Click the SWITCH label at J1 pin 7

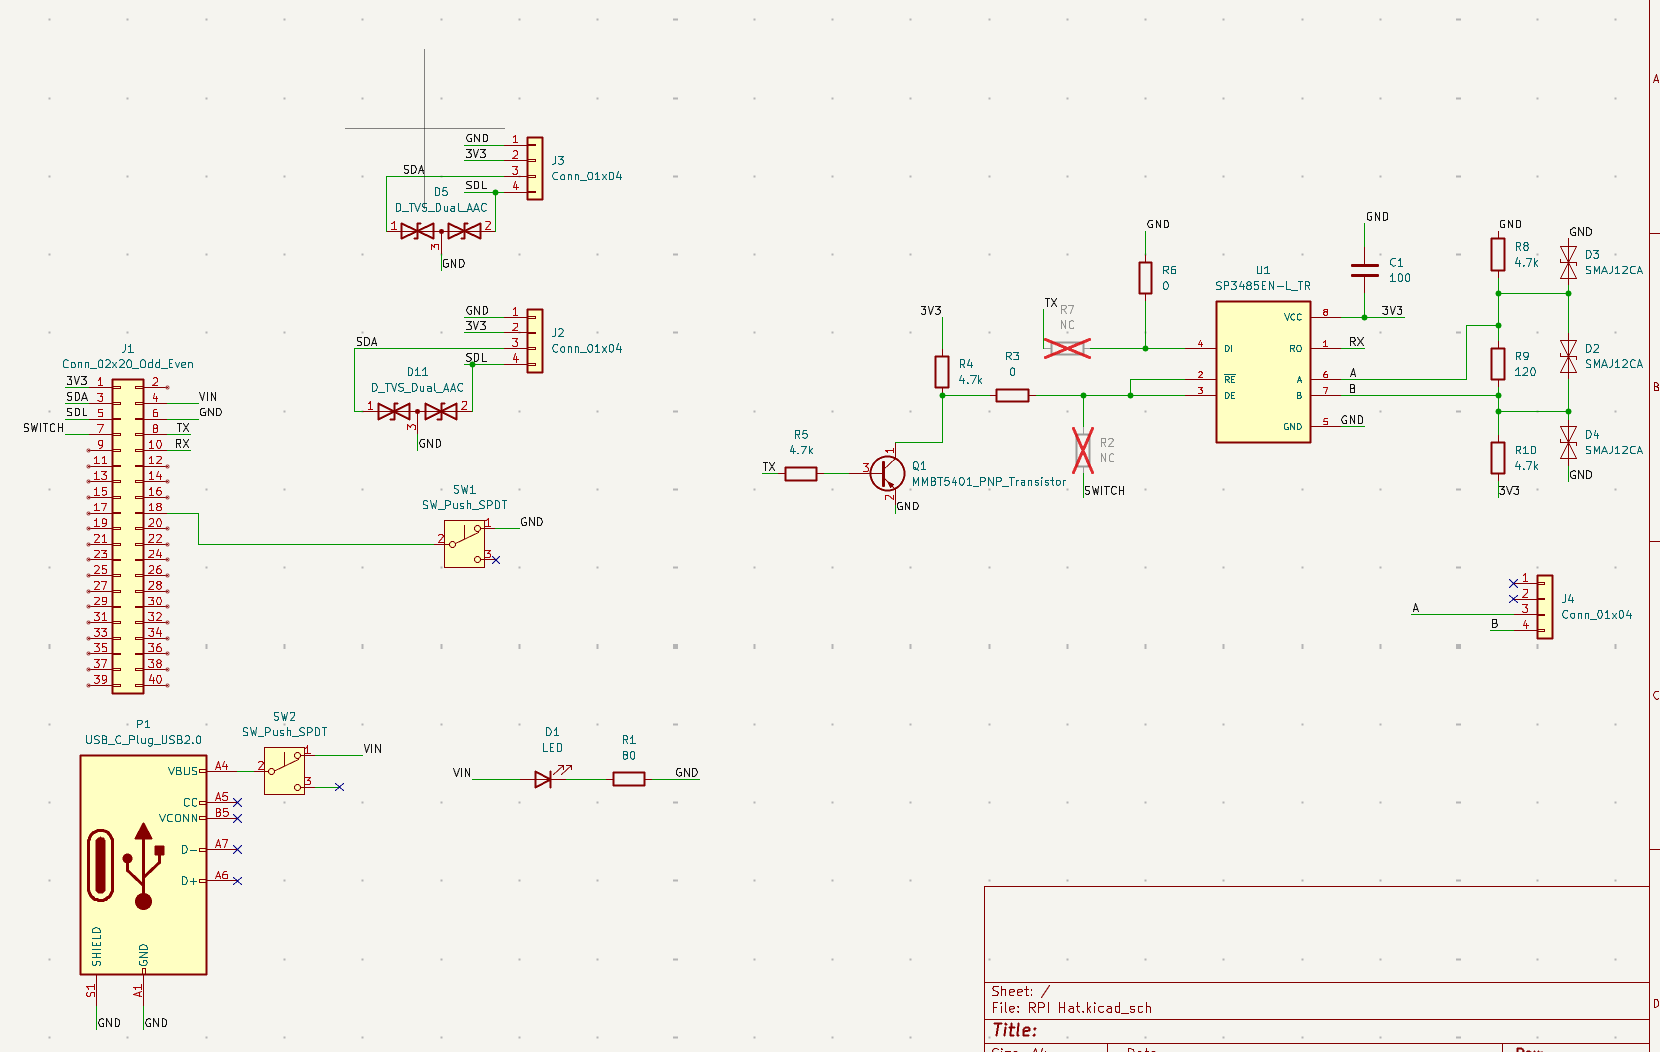[44, 428]
